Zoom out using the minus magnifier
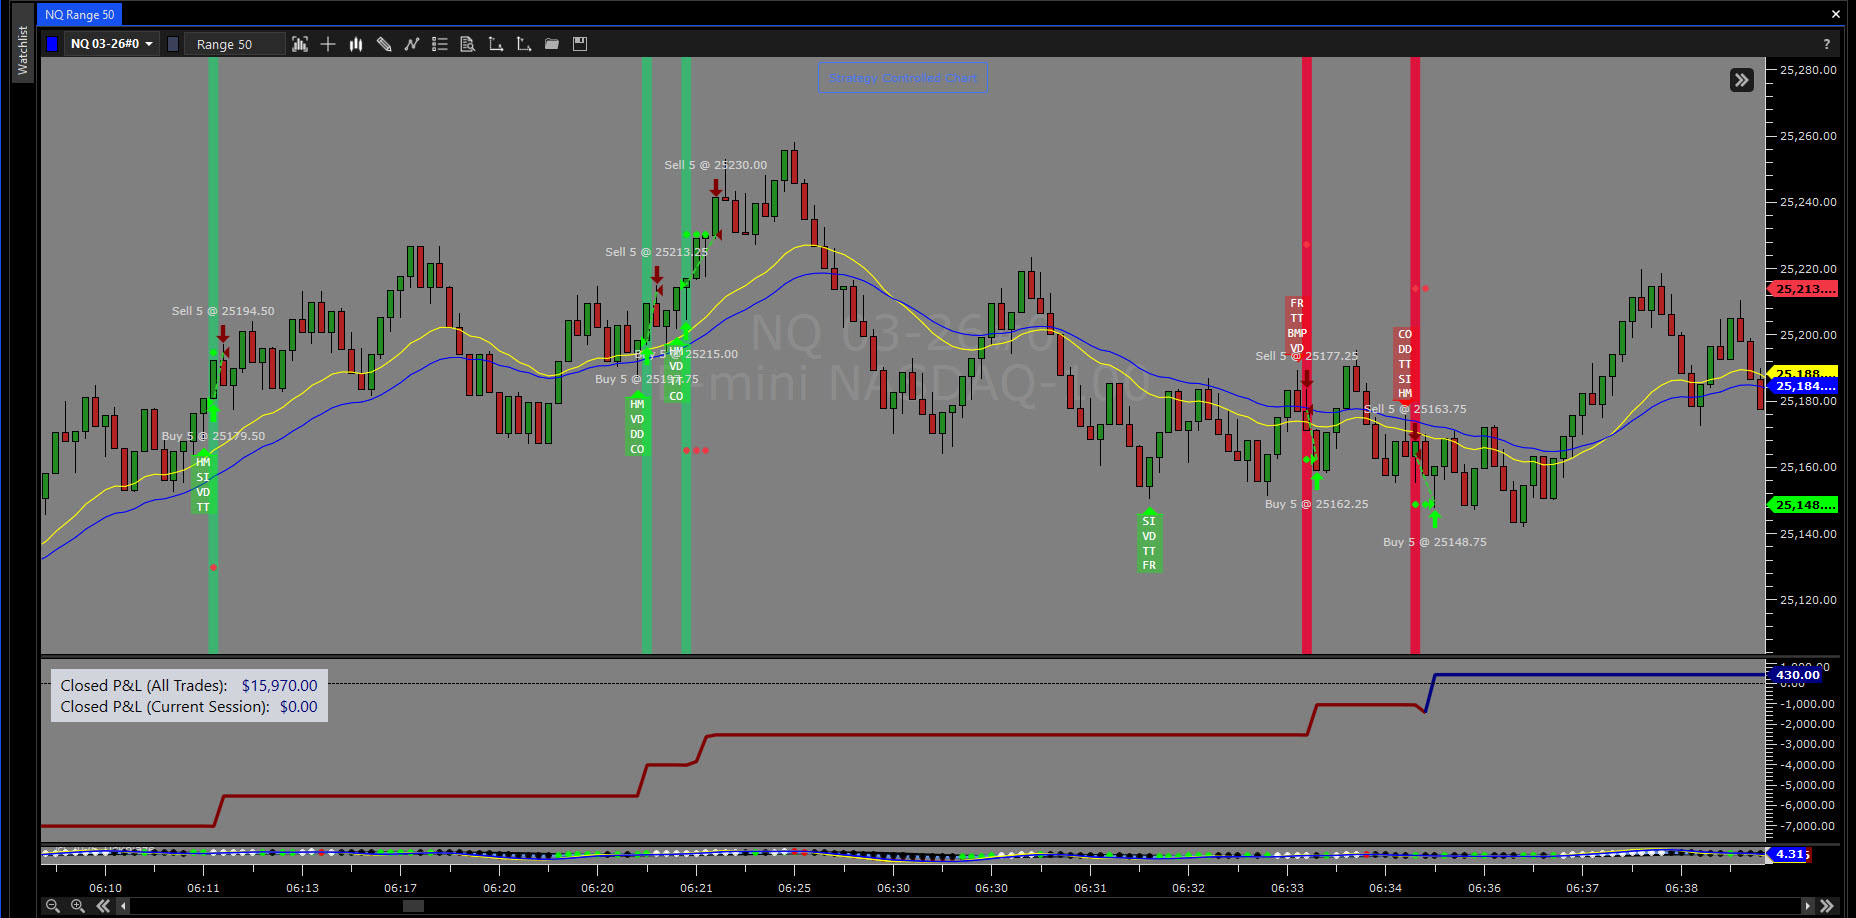 [x=53, y=906]
